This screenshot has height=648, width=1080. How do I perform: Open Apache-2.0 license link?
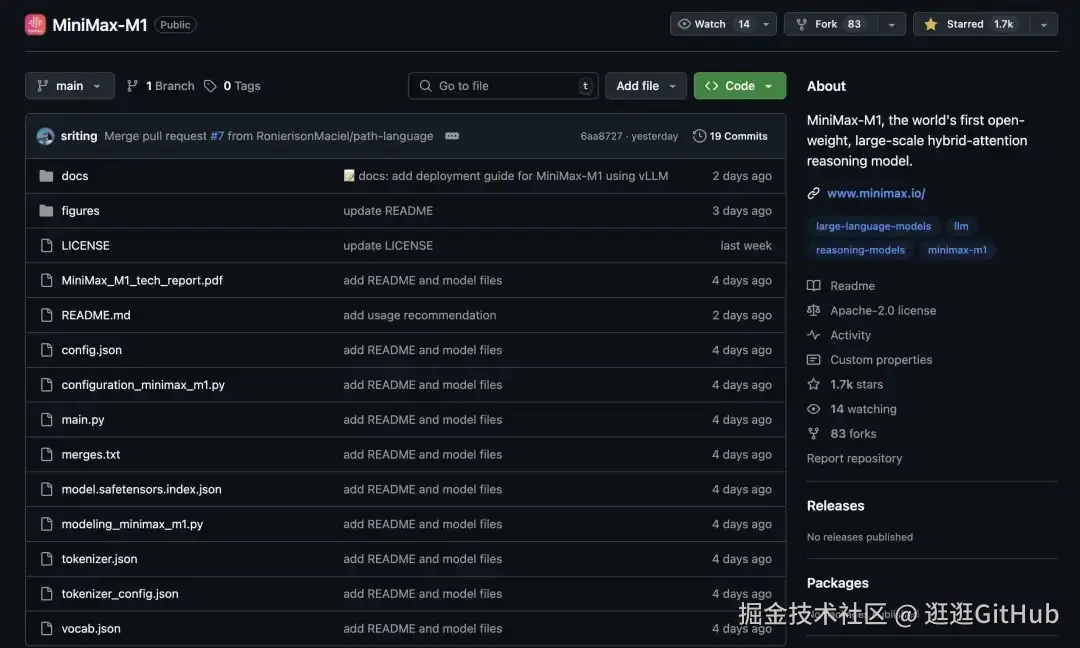tap(883, 311)
